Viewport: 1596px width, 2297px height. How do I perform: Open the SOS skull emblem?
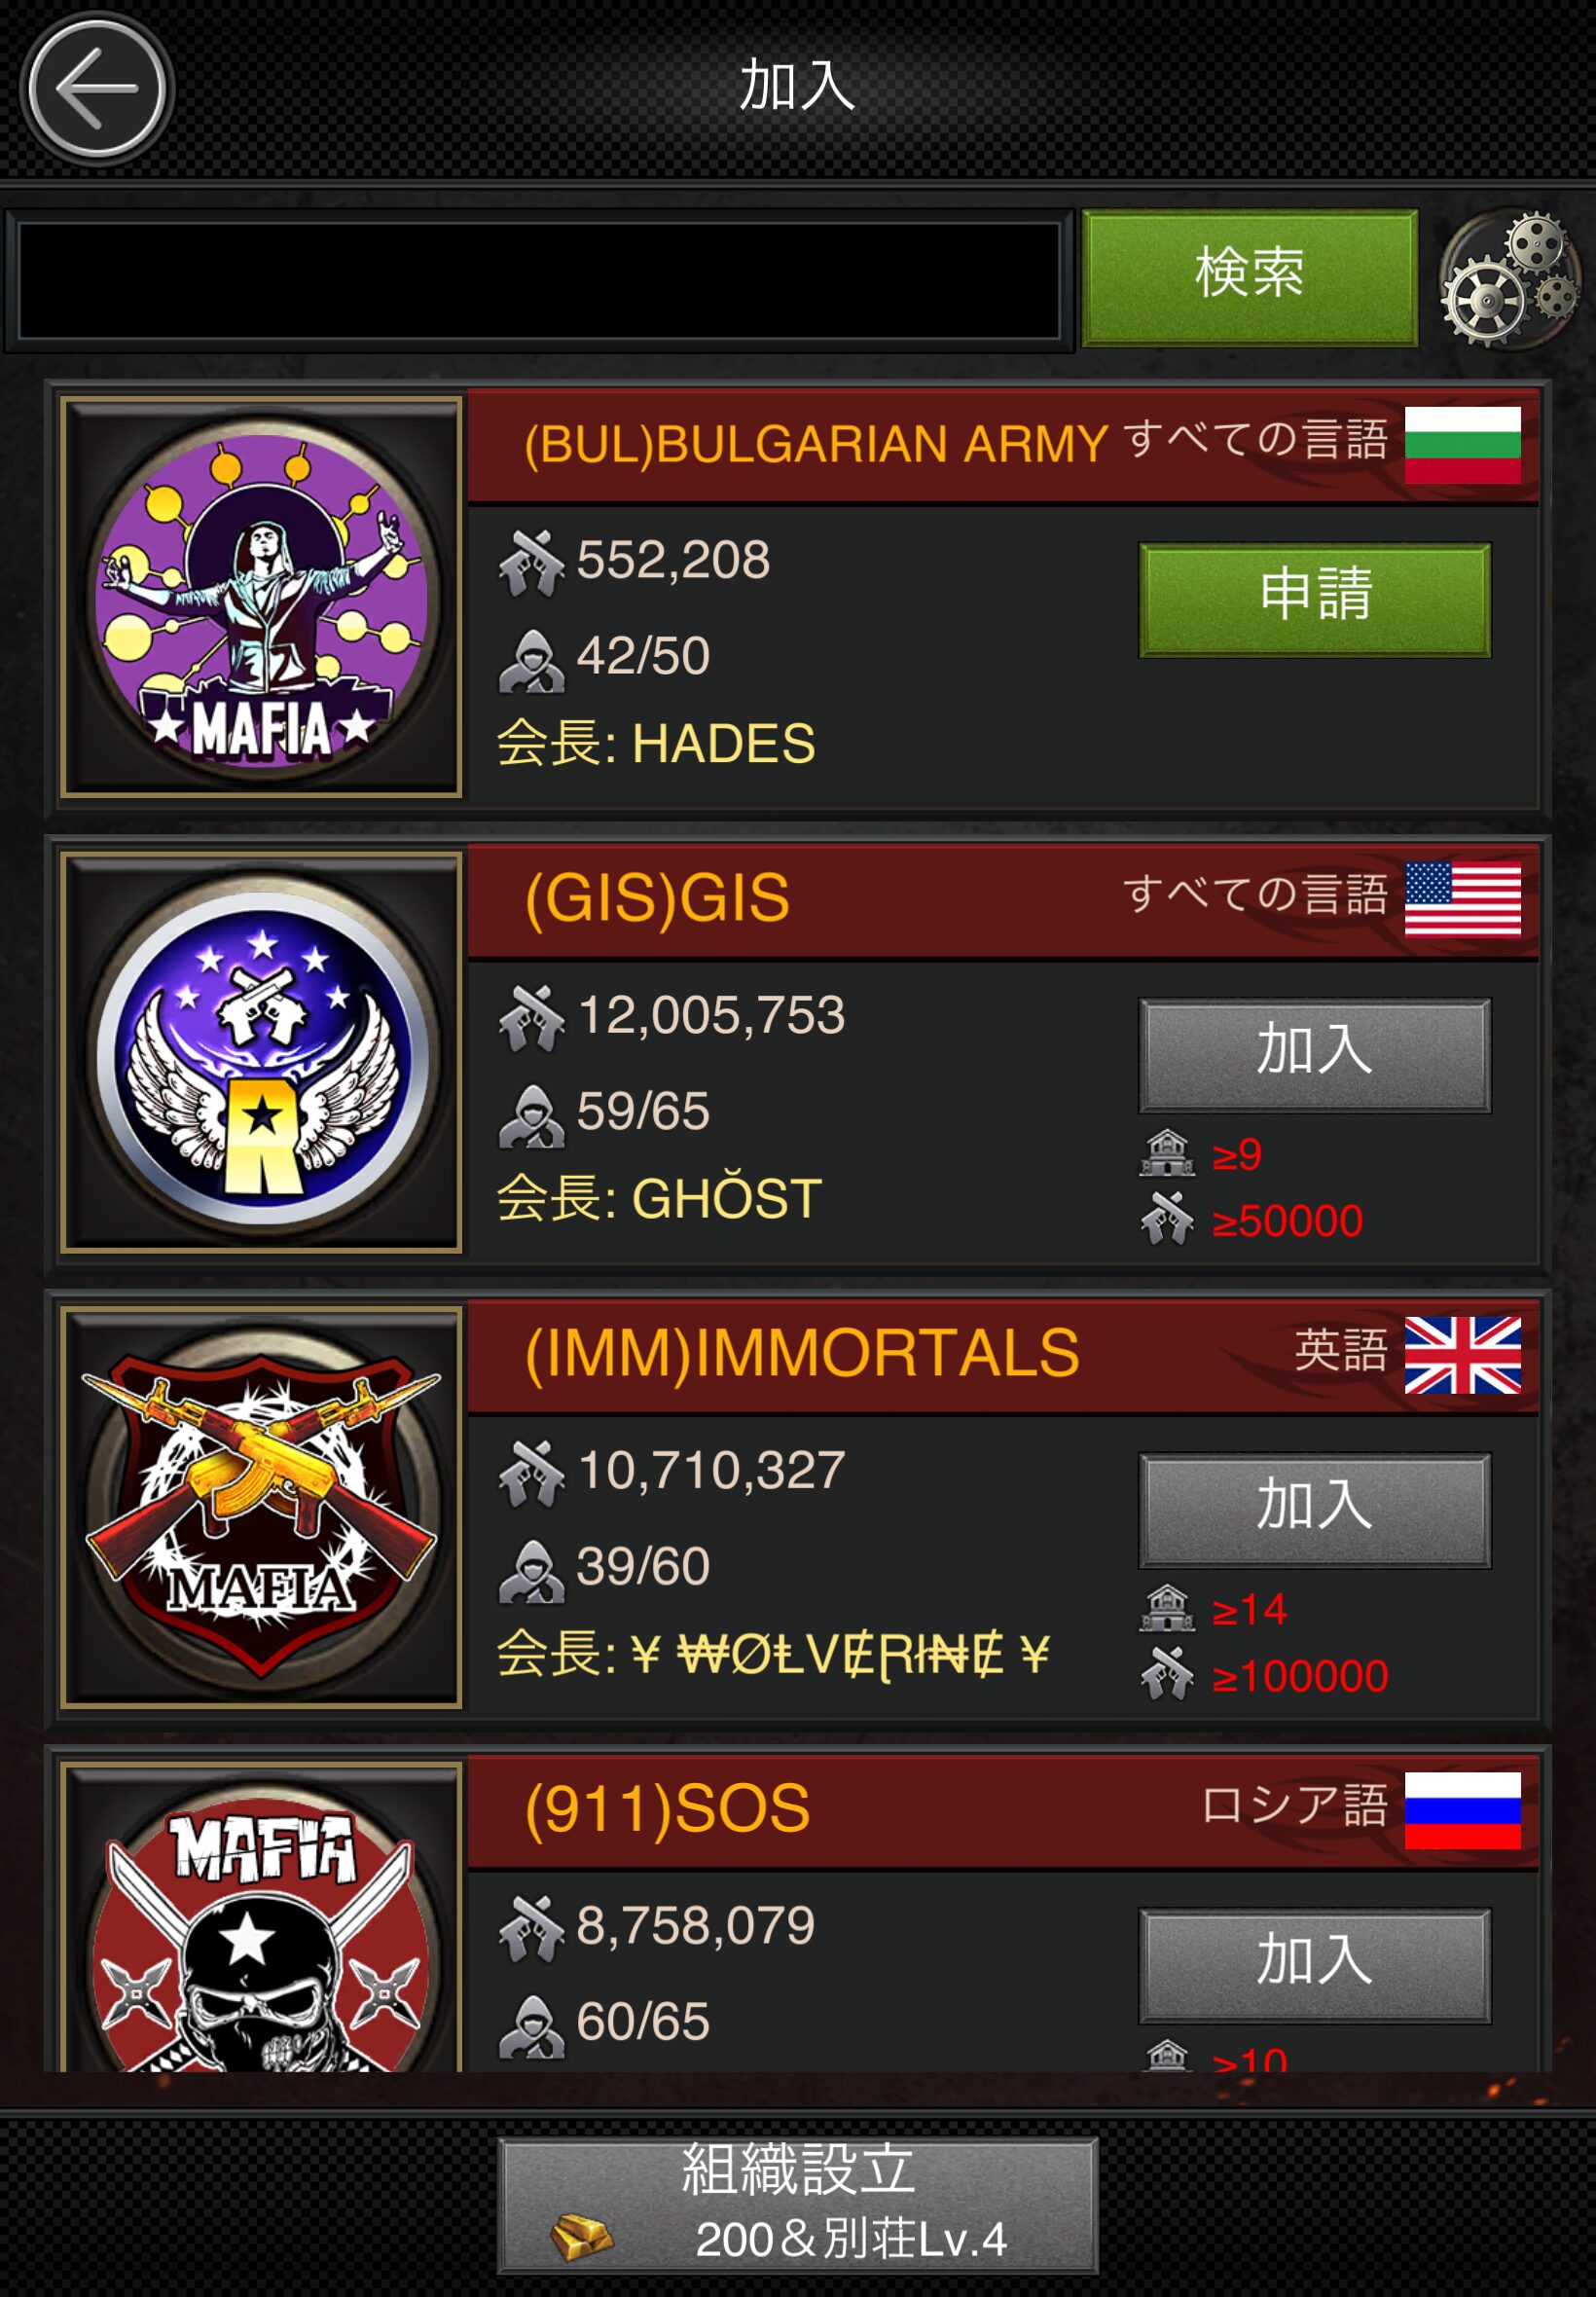click(x=261, y=1916)
